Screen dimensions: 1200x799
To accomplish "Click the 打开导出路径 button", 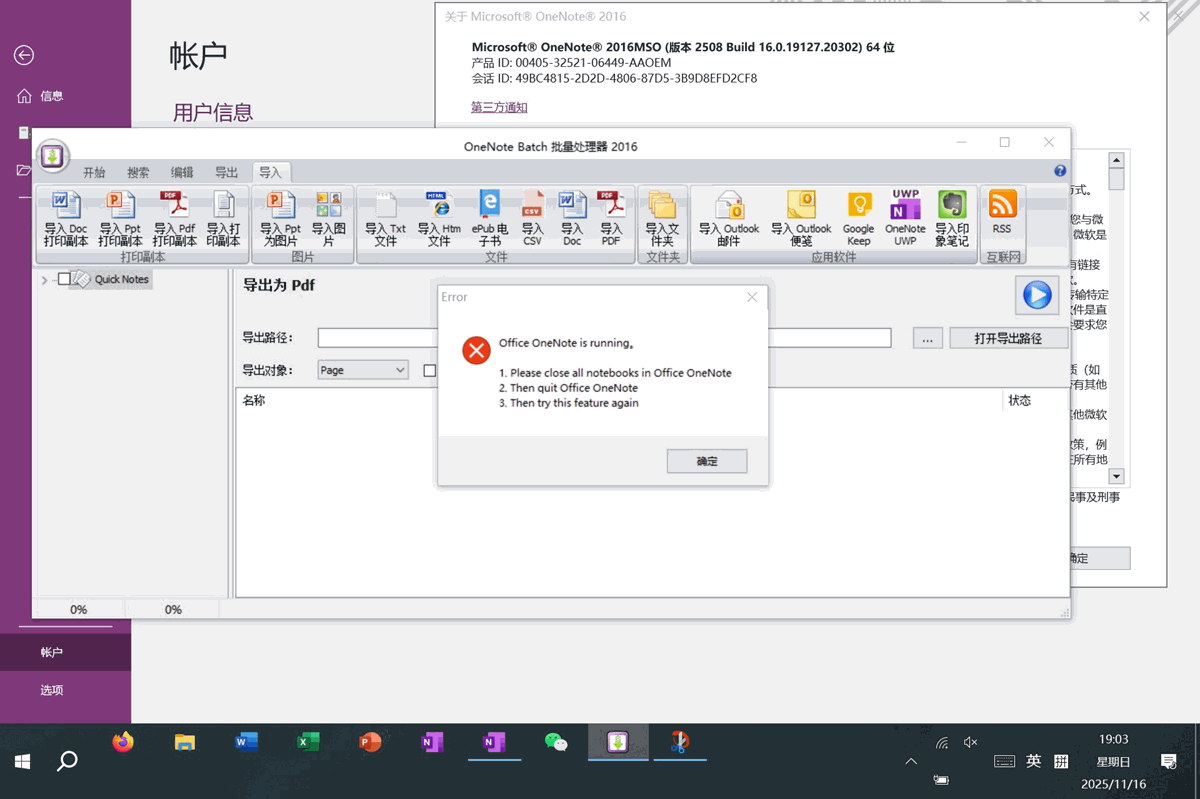I will point(1008,338).
